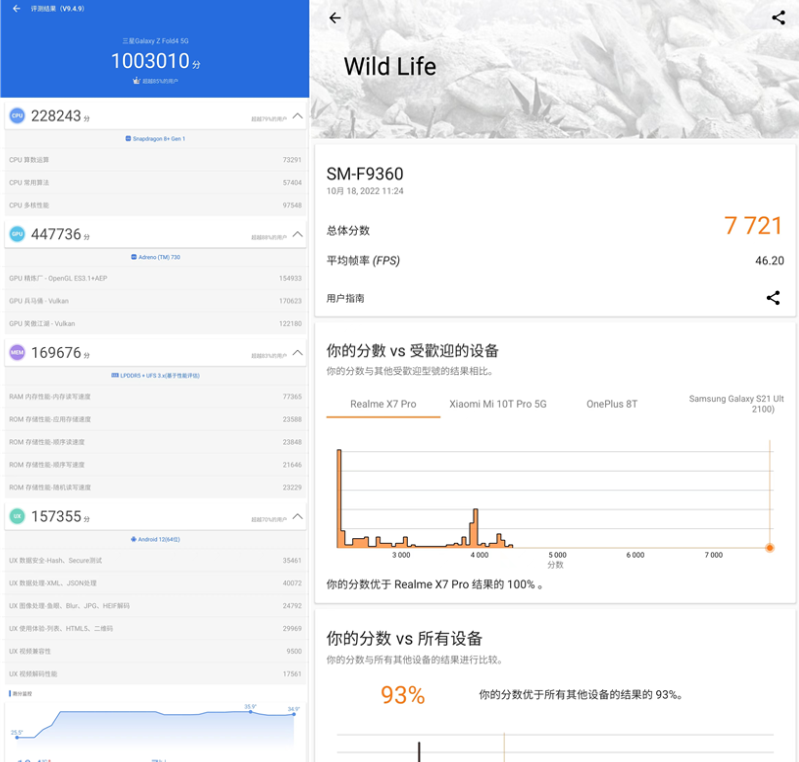Tap RAM 内存性能 row
The width and height of the screenshot is (799, 762).
(155, 397)
